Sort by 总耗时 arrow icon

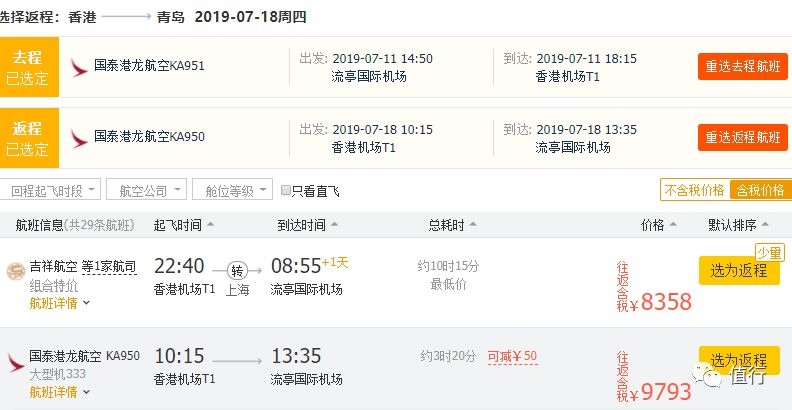473,225
